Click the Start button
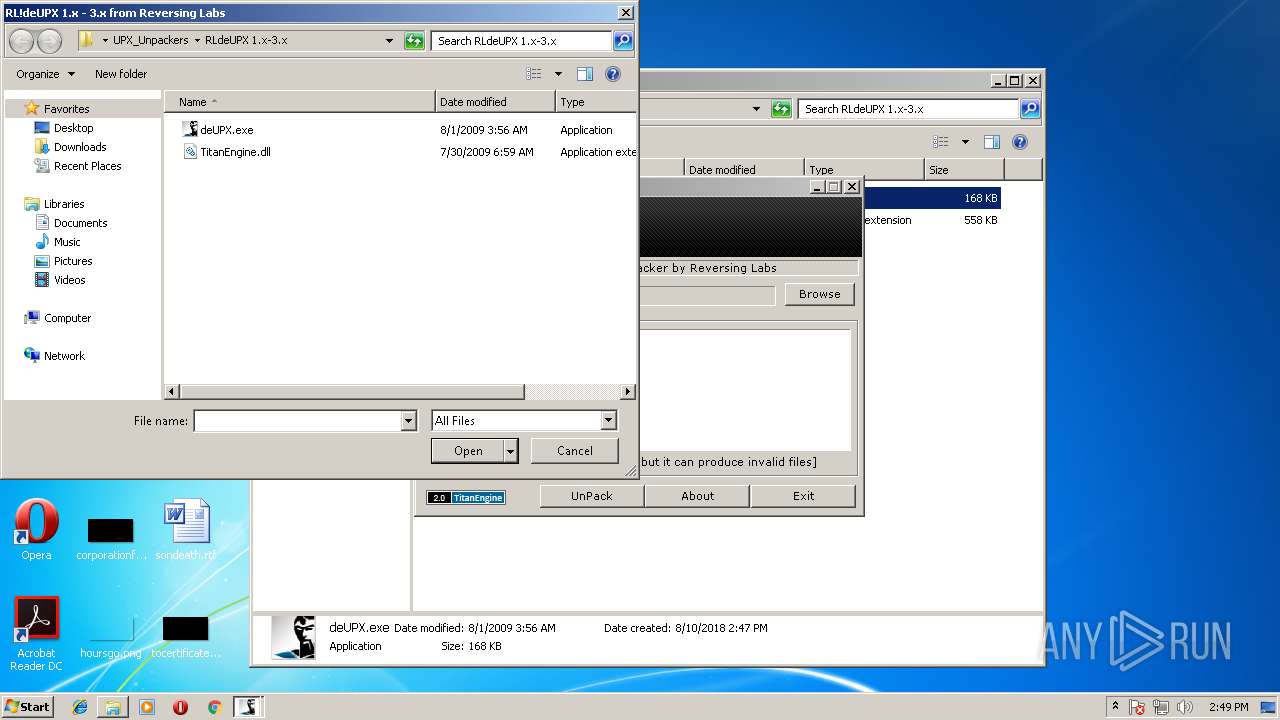The image size is (1280, 720). pos(27,707)
